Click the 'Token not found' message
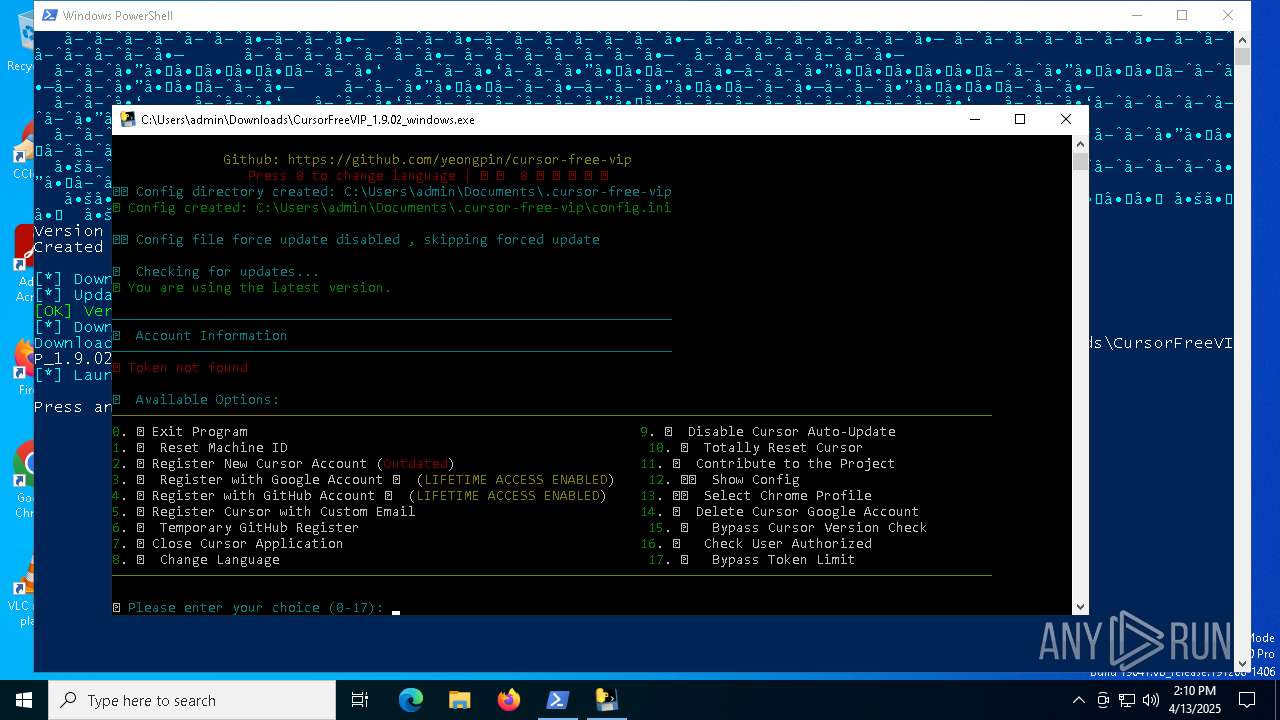This screenshot has width=1280, height=720. (188, 367)
